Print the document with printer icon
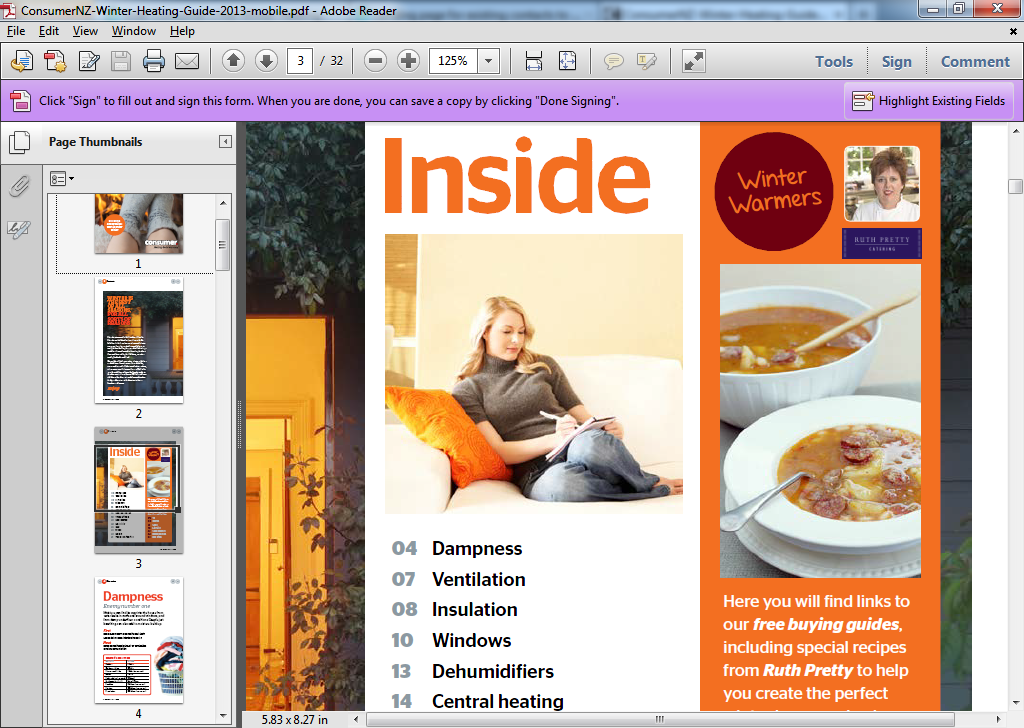Image resolution: width=1024 pixels, height=728 pixels. 154,61
